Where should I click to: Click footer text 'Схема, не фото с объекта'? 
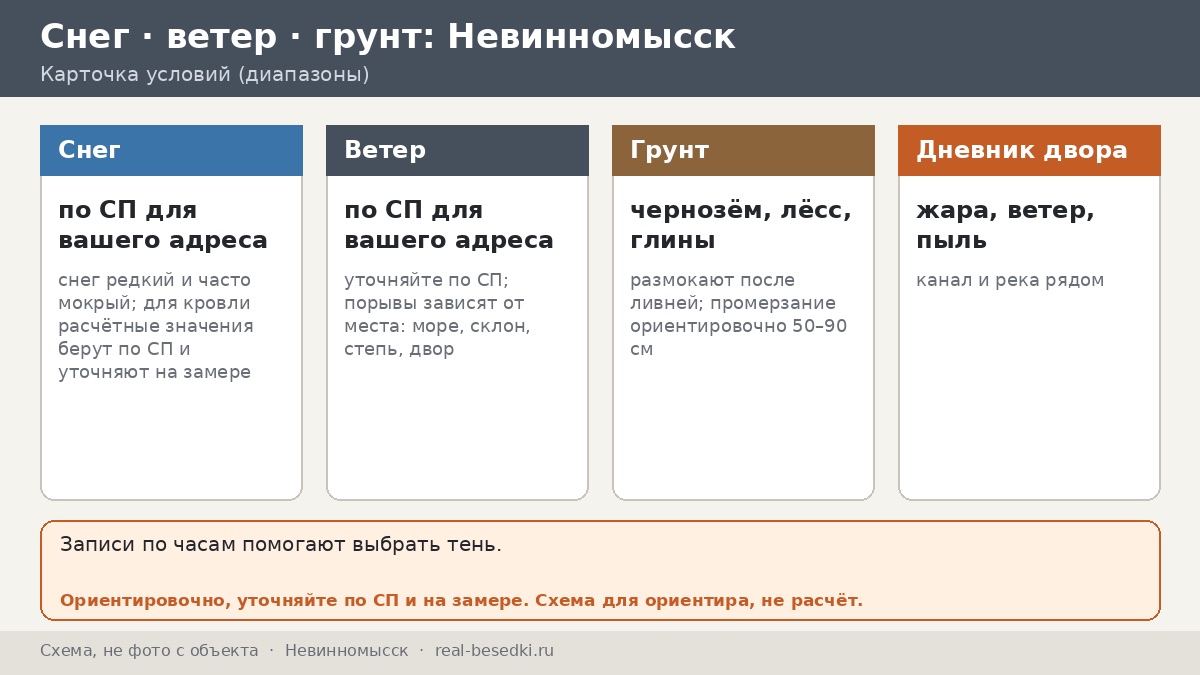(149, 651)
